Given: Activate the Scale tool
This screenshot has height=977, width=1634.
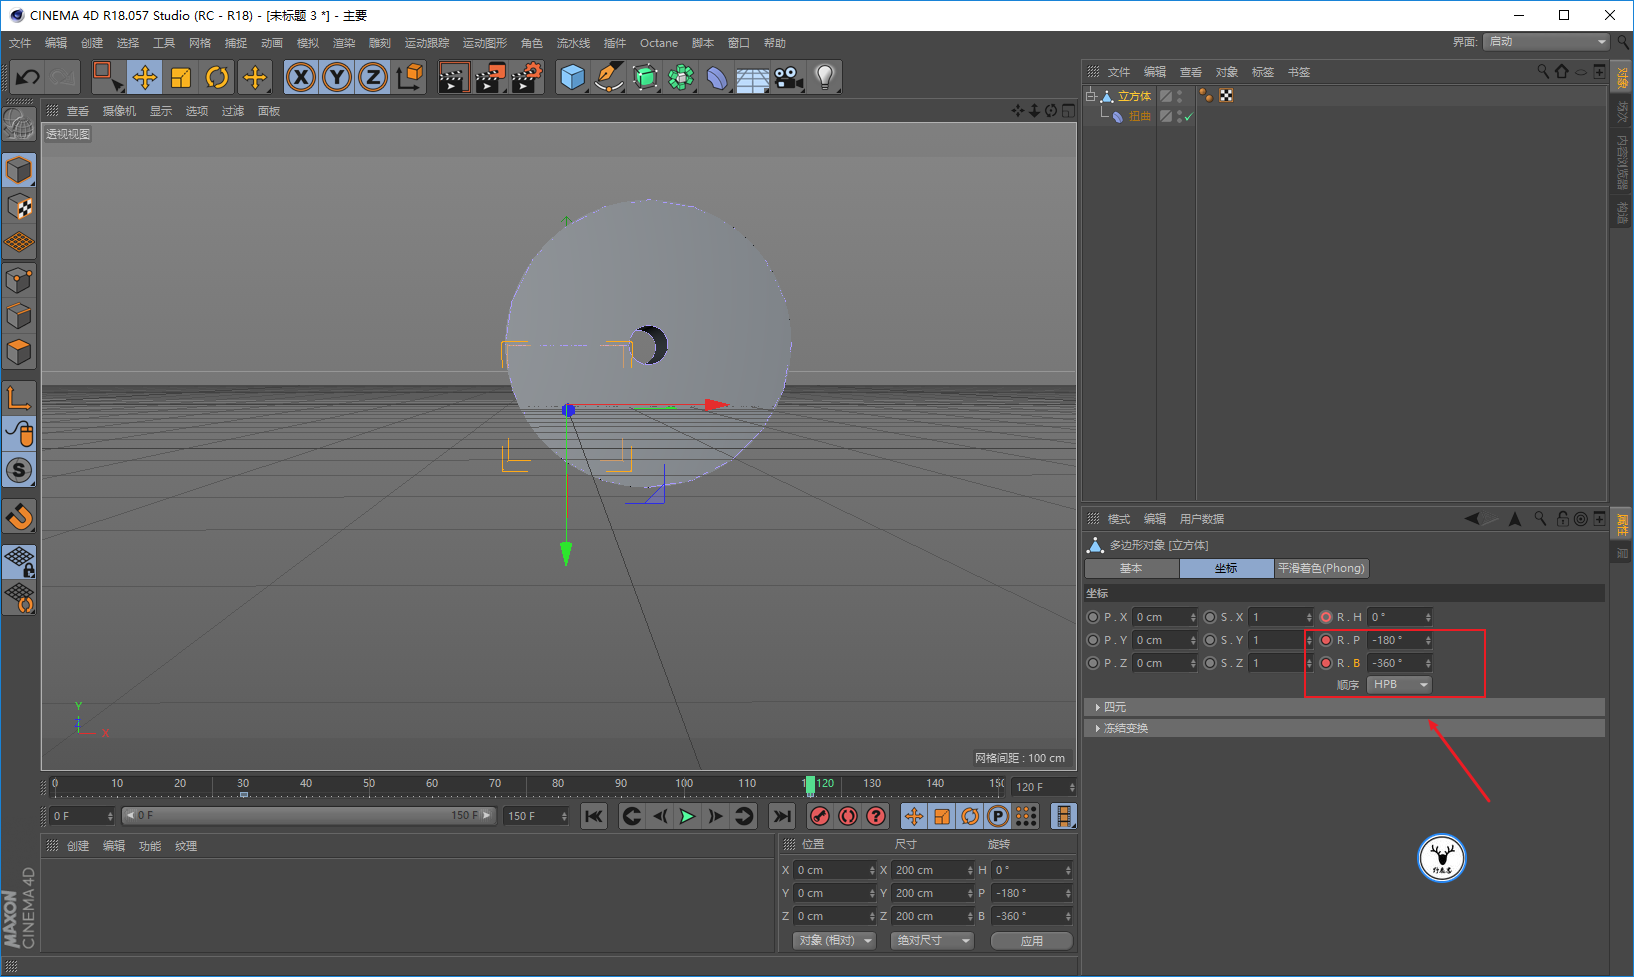Looking at the screenshot, I should pos(181,77).
